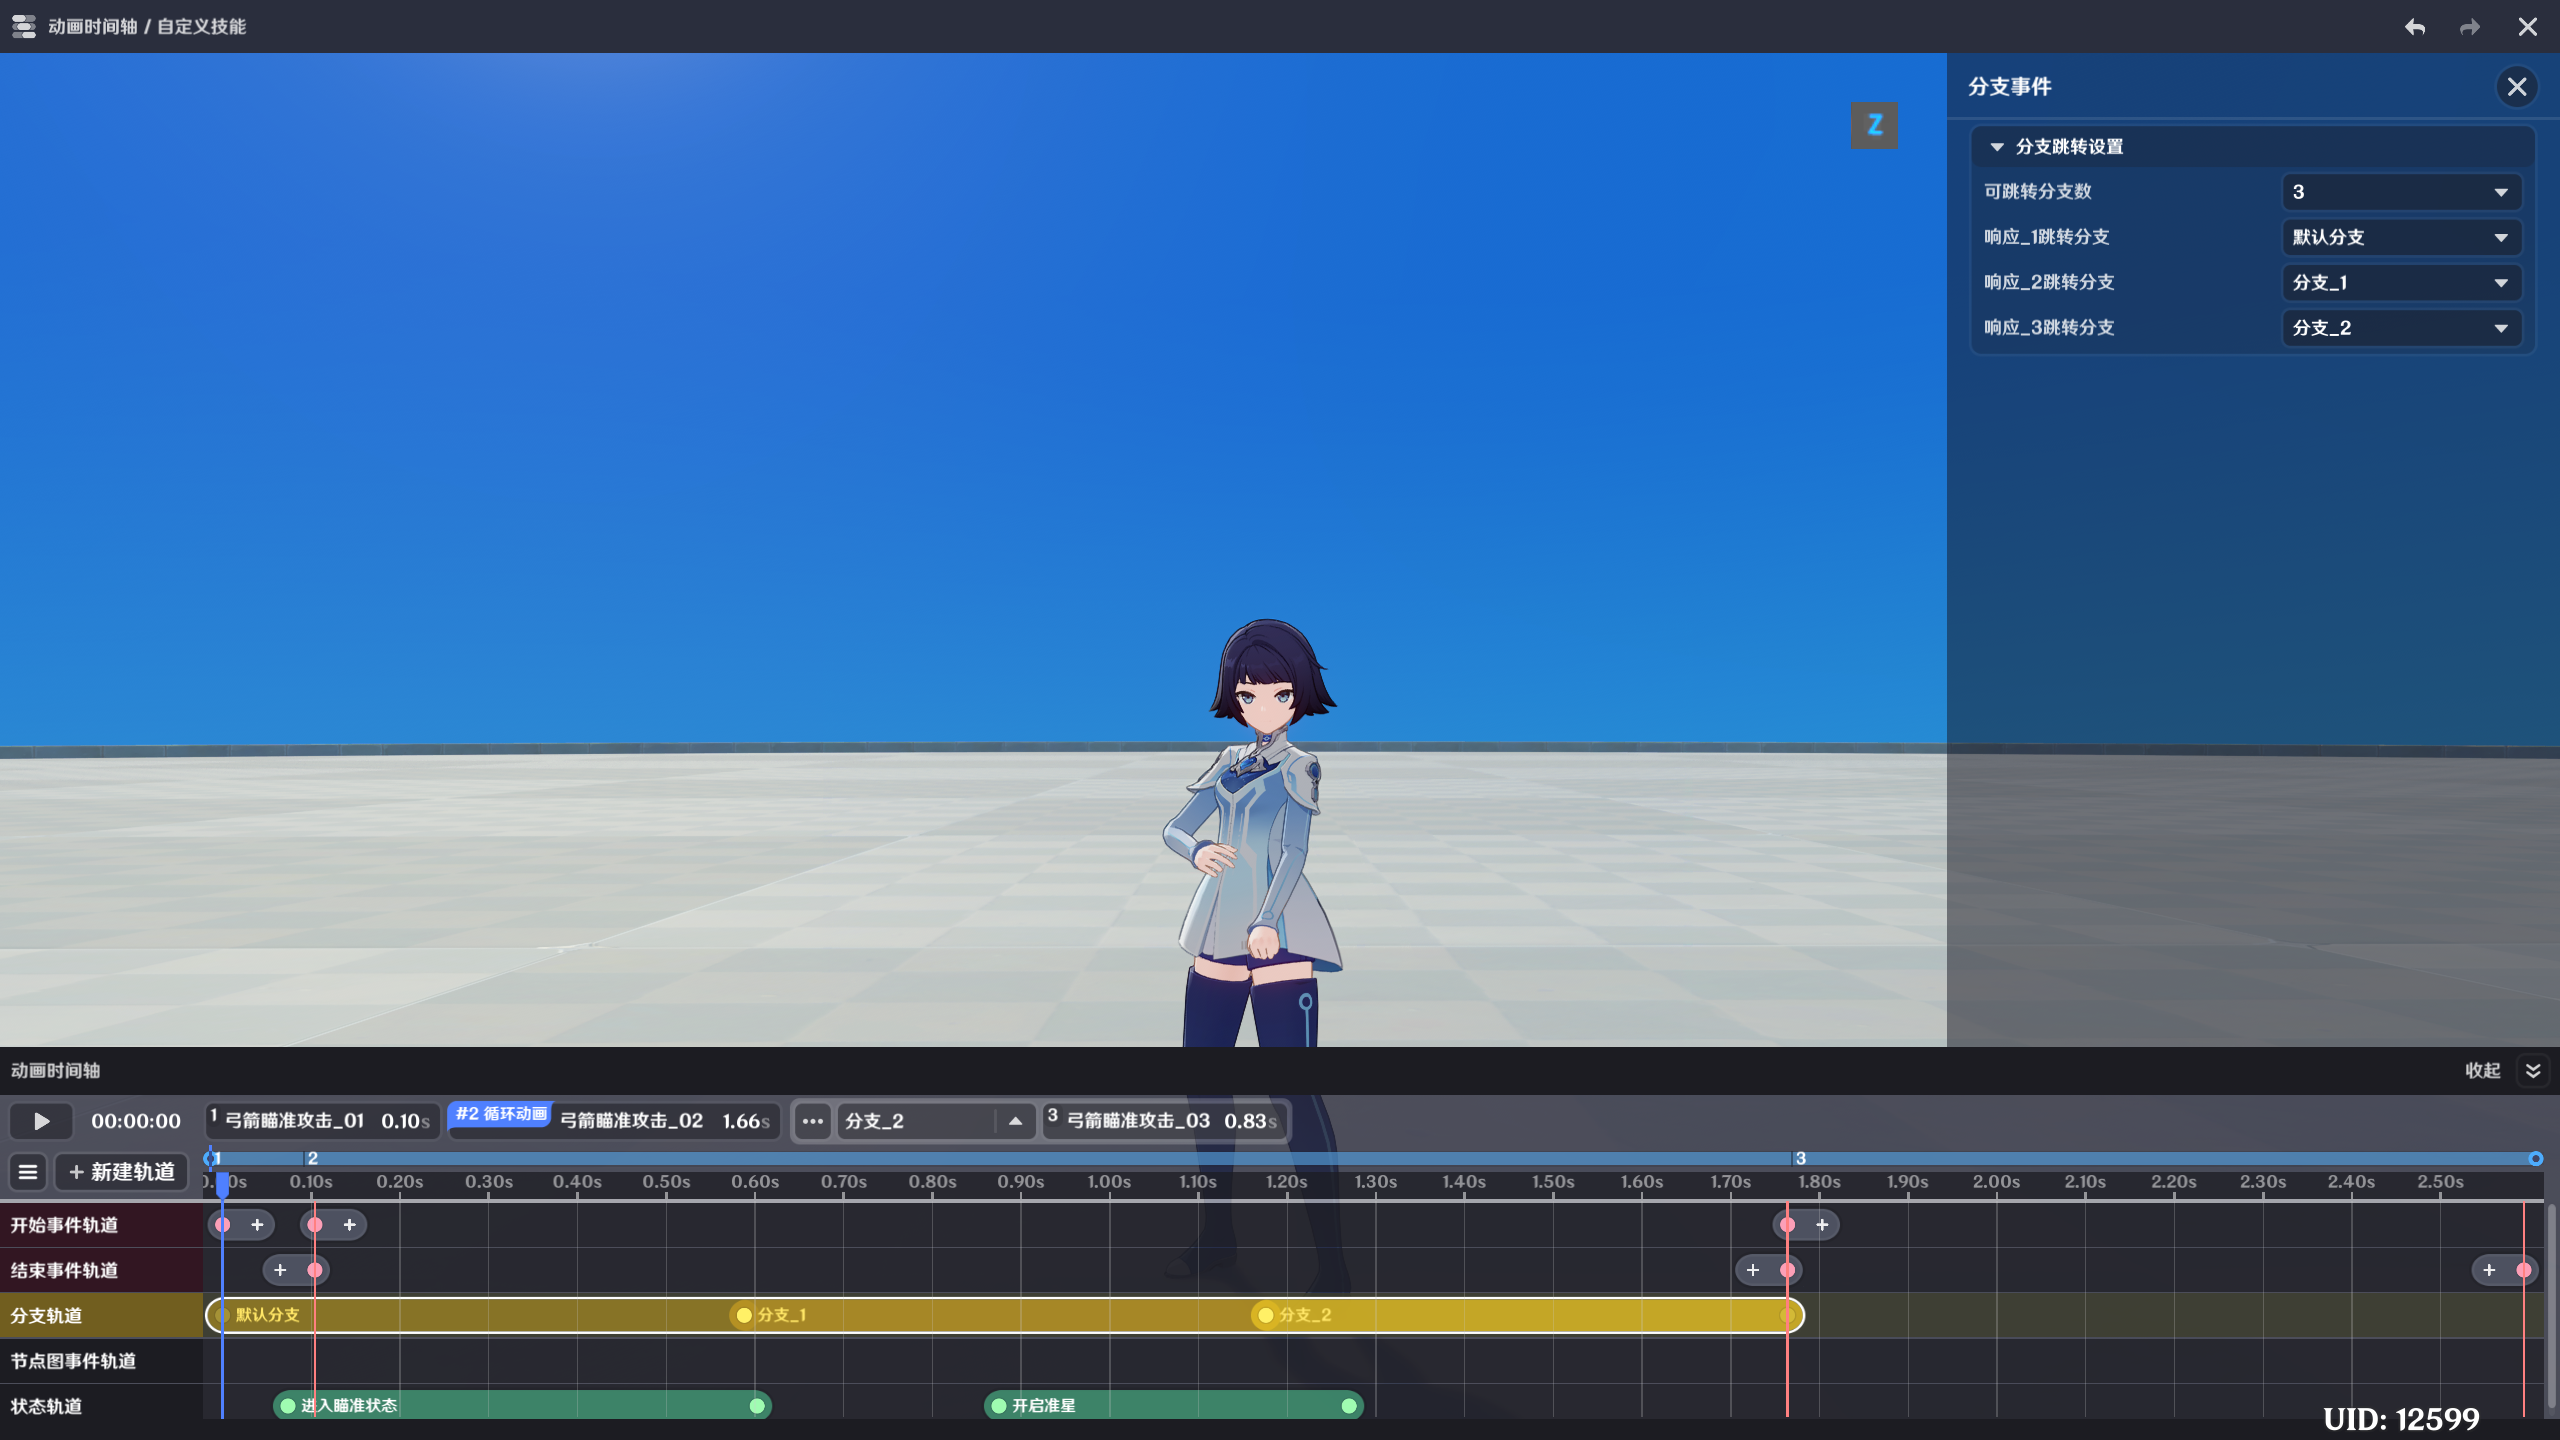This screenshot has height=1440, width=2560.
Task: Open the 响应_2跳转分支 dropdown
Action: (x=2400, y=283)
